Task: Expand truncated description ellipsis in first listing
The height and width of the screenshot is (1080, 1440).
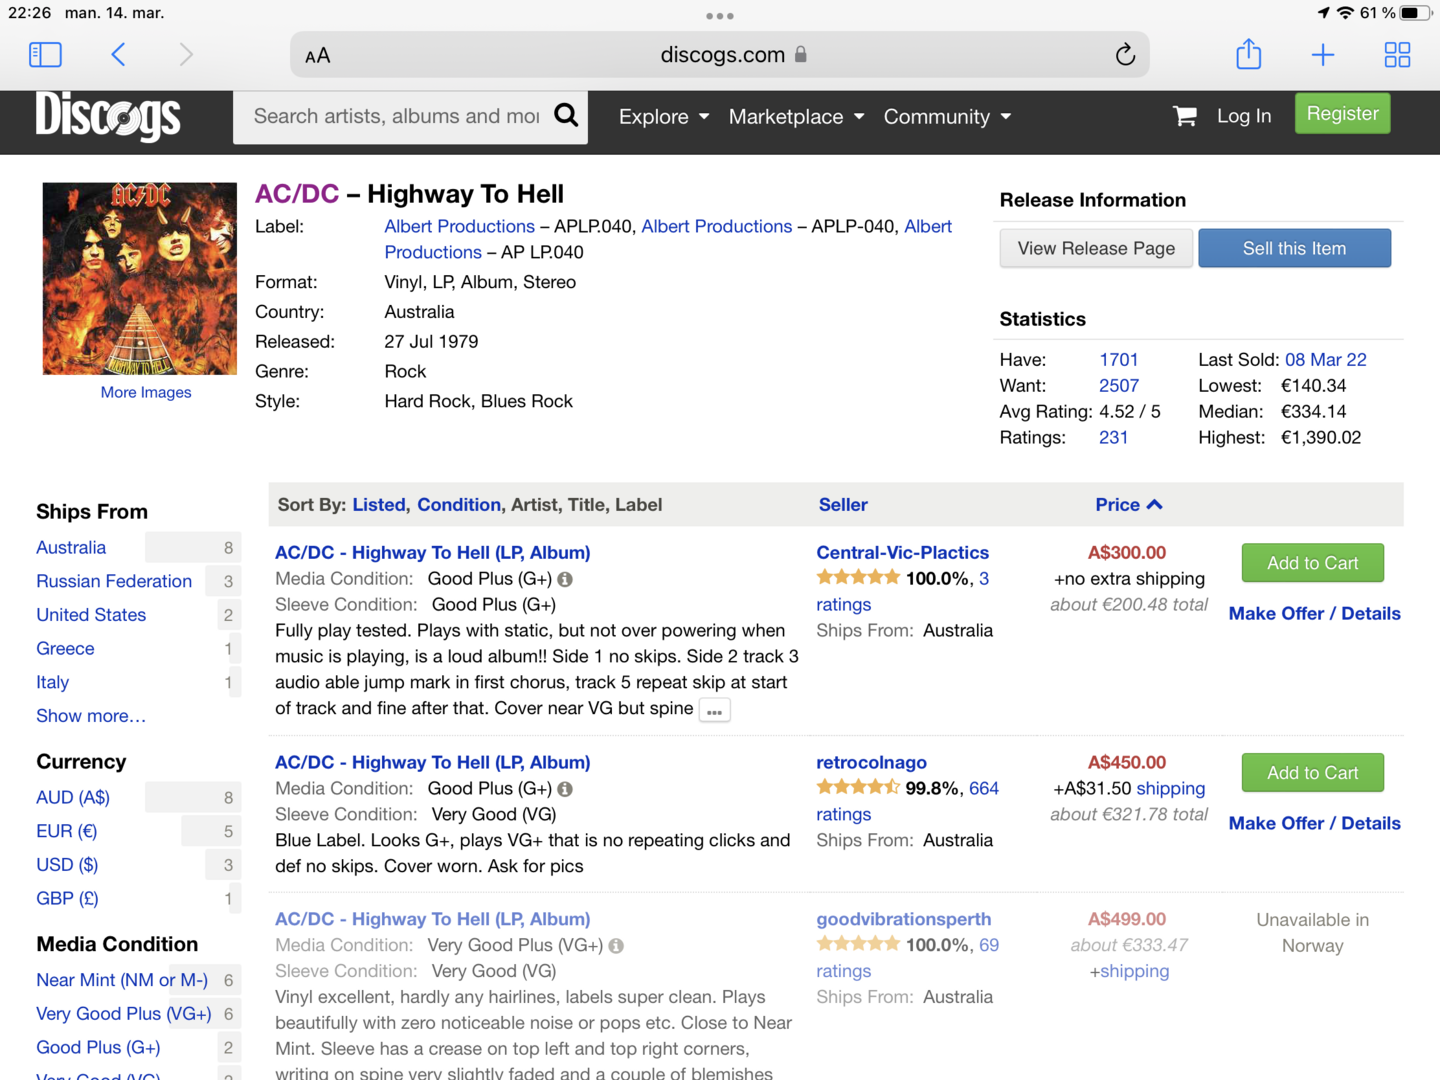Action: point(714,711)
